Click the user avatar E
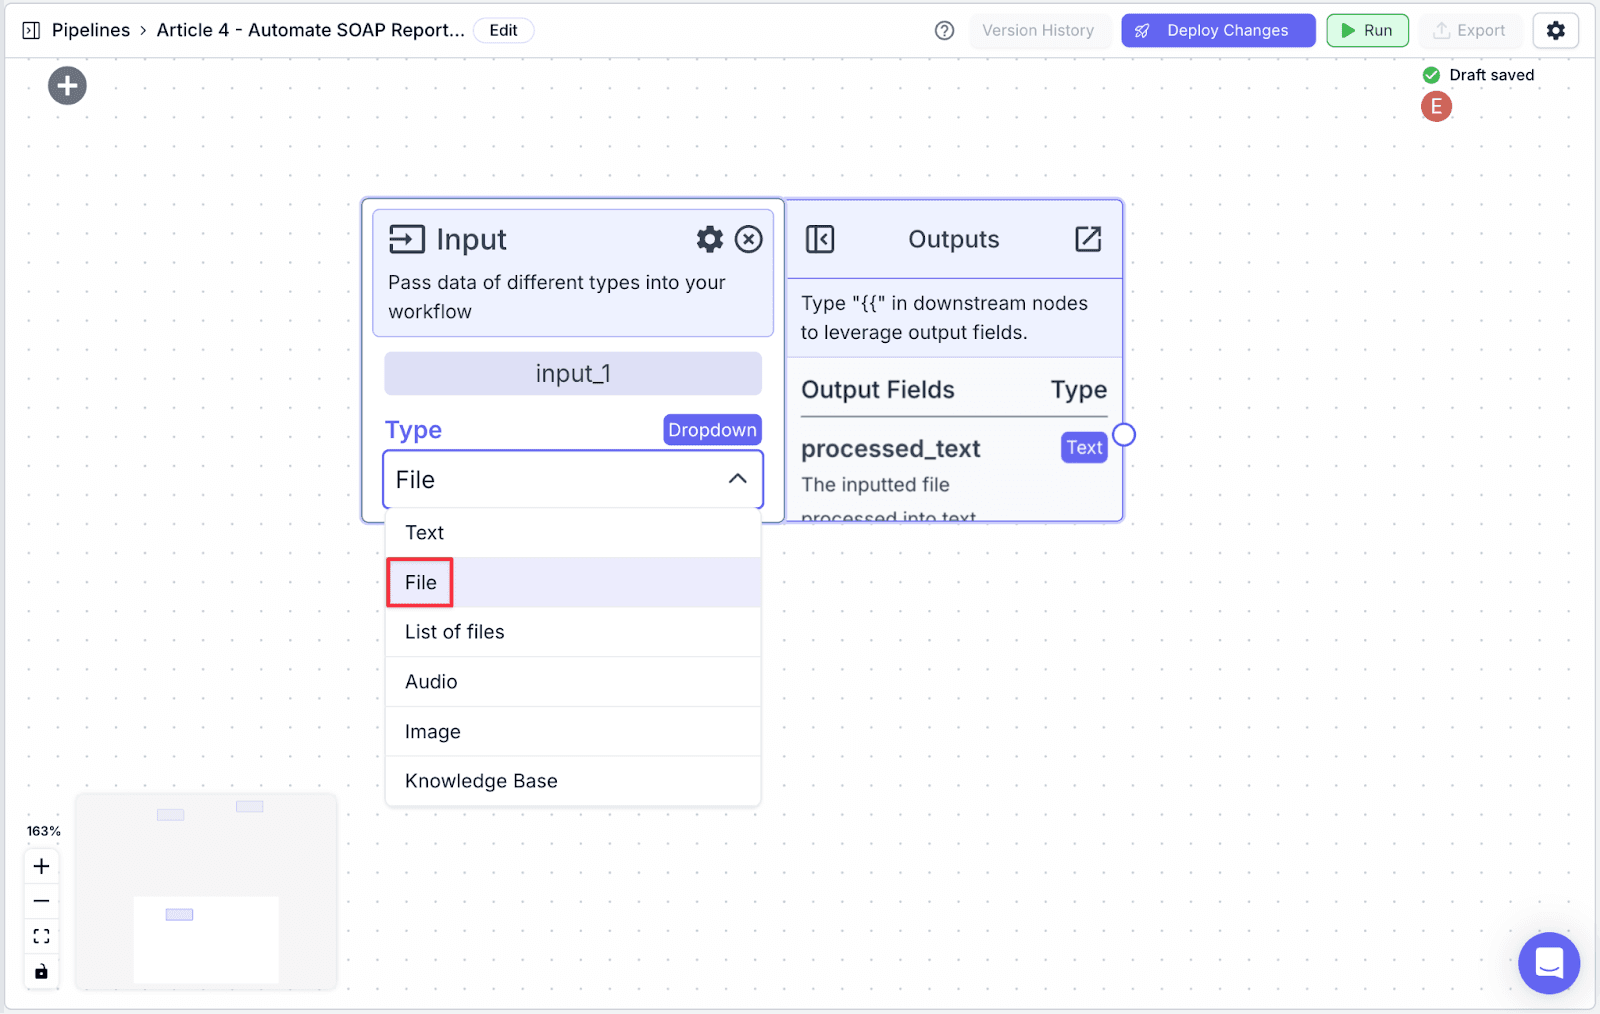This screenshot has width=1600, height=1014. [1436, 106]
